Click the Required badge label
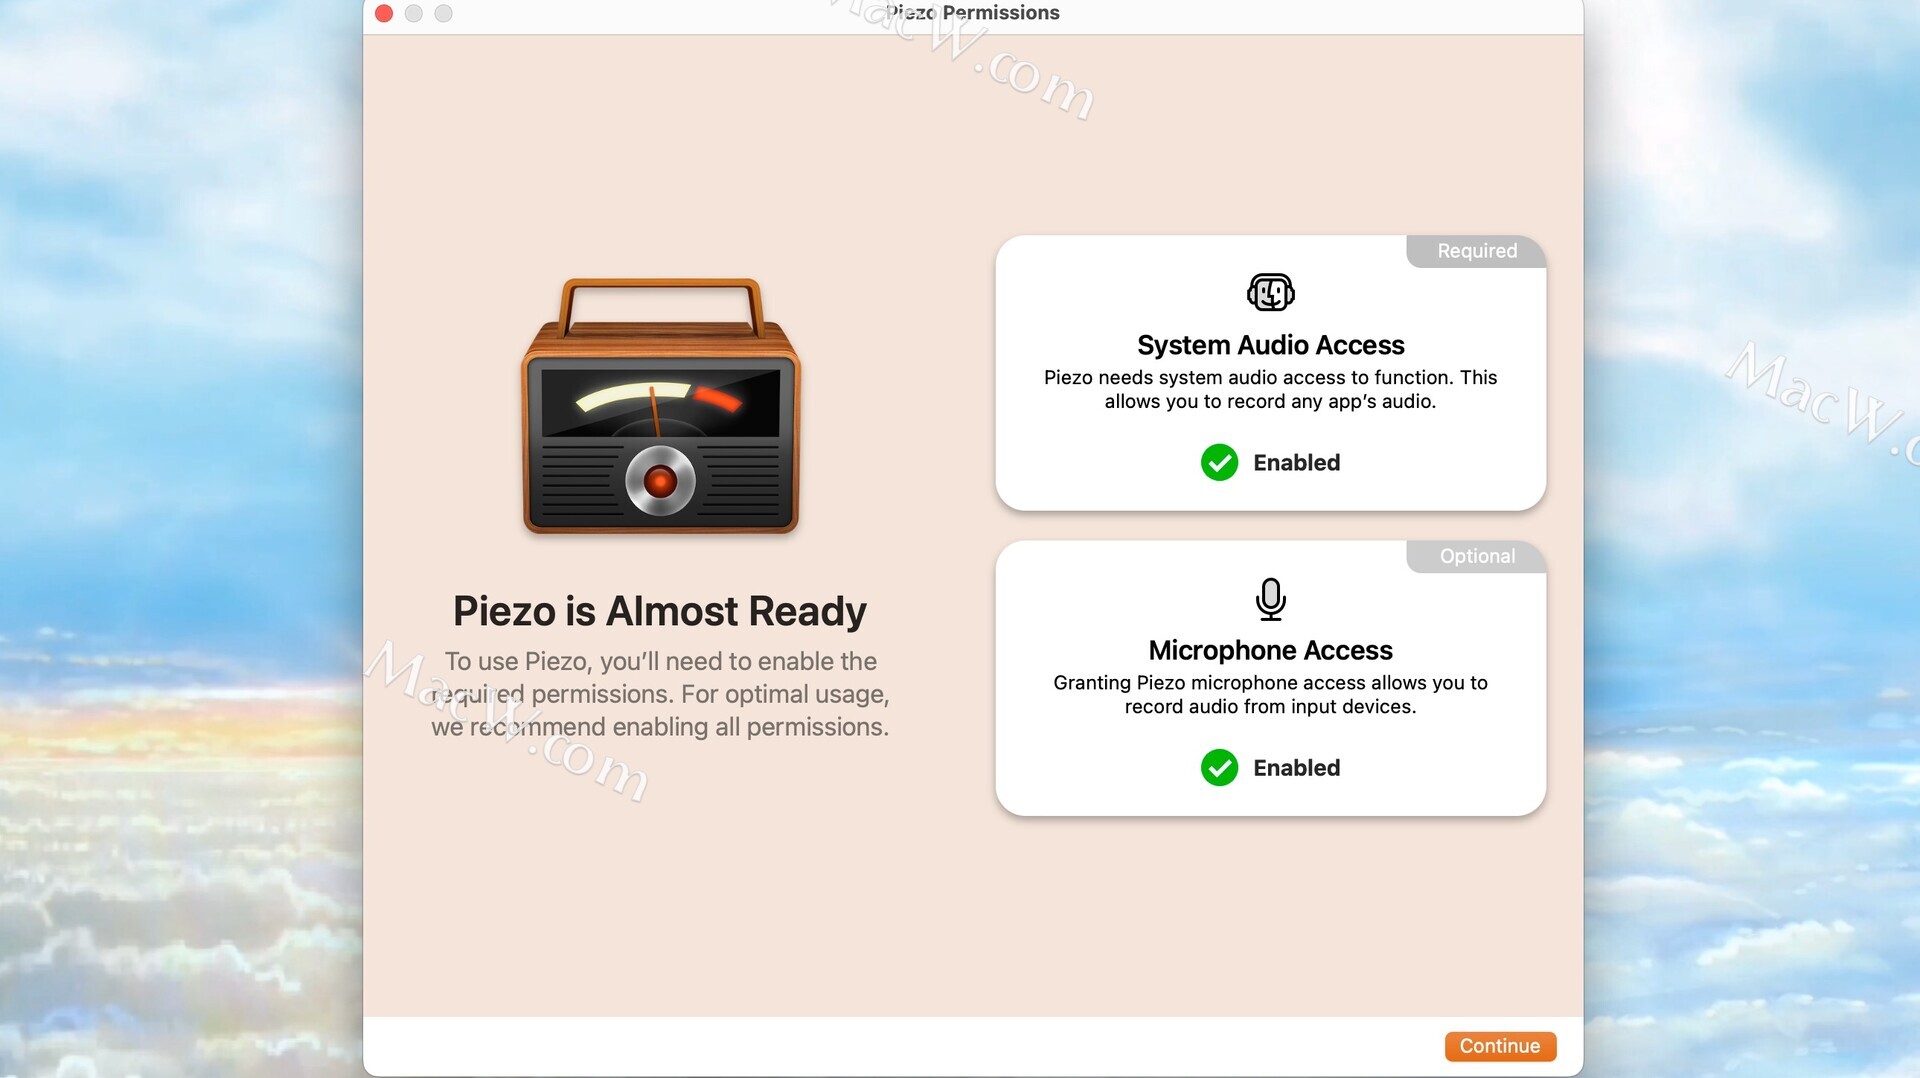This screenshot has height=1078, width=1920. (x=1477, y=251)
